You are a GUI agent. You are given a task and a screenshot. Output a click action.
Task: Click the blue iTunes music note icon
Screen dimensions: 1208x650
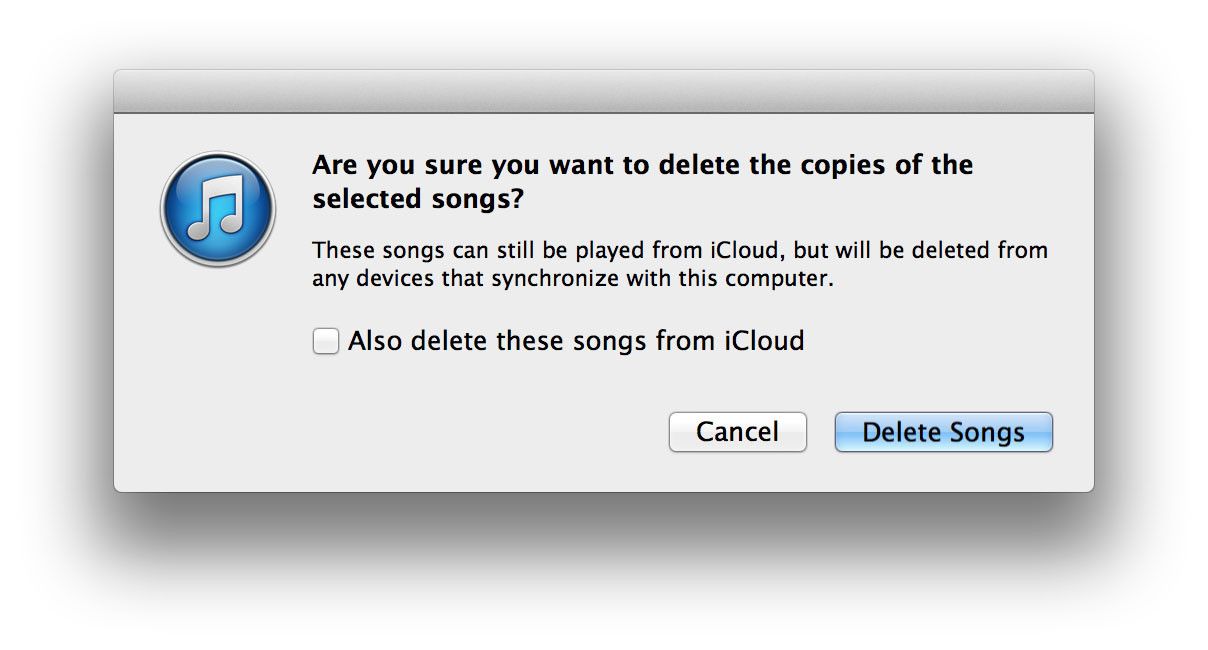[x=217, y=209]
